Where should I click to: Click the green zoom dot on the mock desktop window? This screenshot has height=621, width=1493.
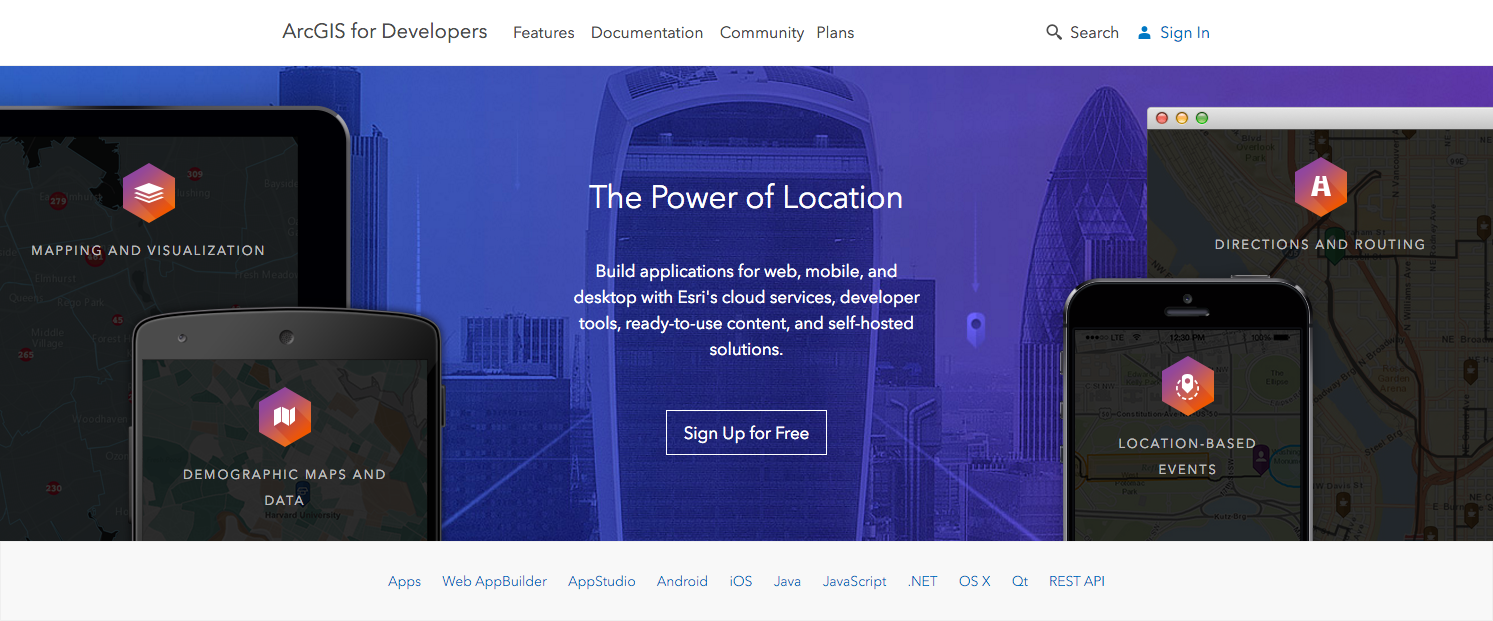(1202, 118)
